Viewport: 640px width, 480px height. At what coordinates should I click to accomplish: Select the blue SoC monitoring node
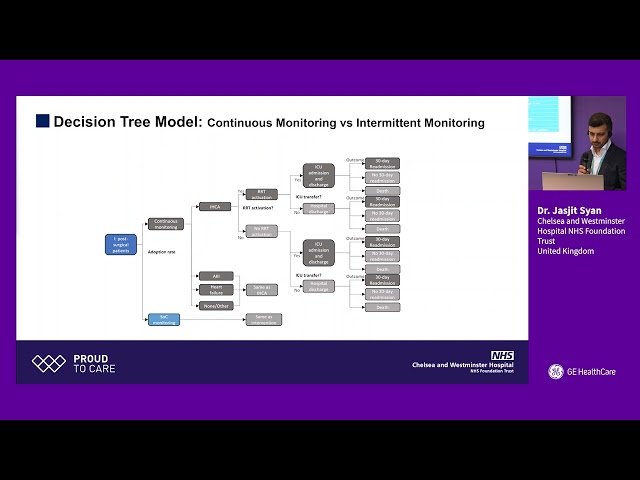tap(164, 319)
